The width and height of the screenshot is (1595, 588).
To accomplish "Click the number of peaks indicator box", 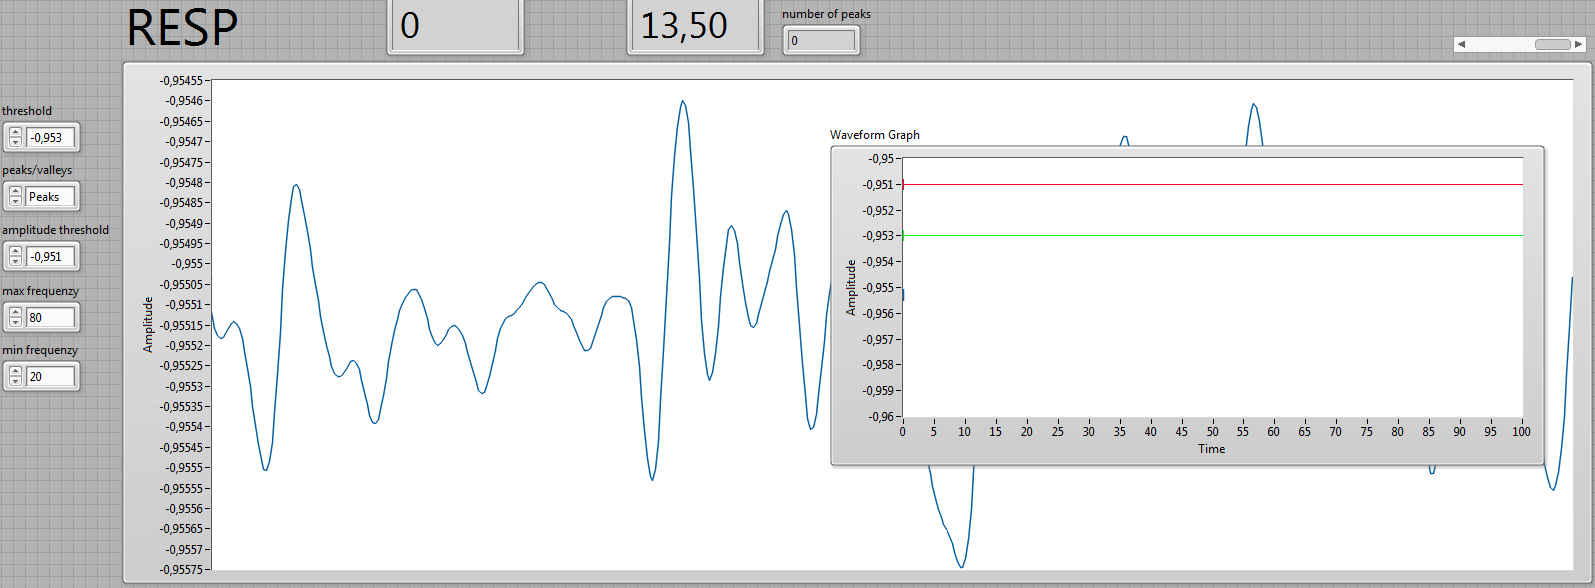I will (822, 41).
